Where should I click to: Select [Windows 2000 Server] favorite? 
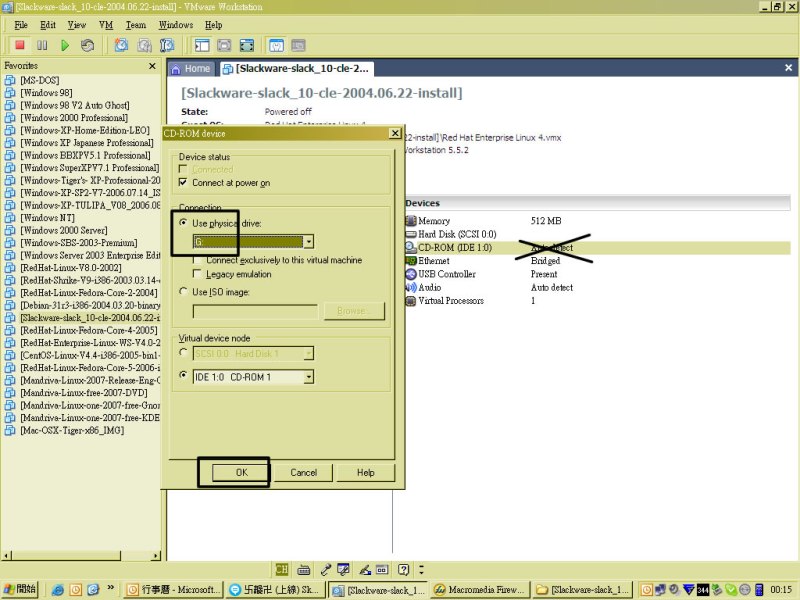[x=64, y=230]
